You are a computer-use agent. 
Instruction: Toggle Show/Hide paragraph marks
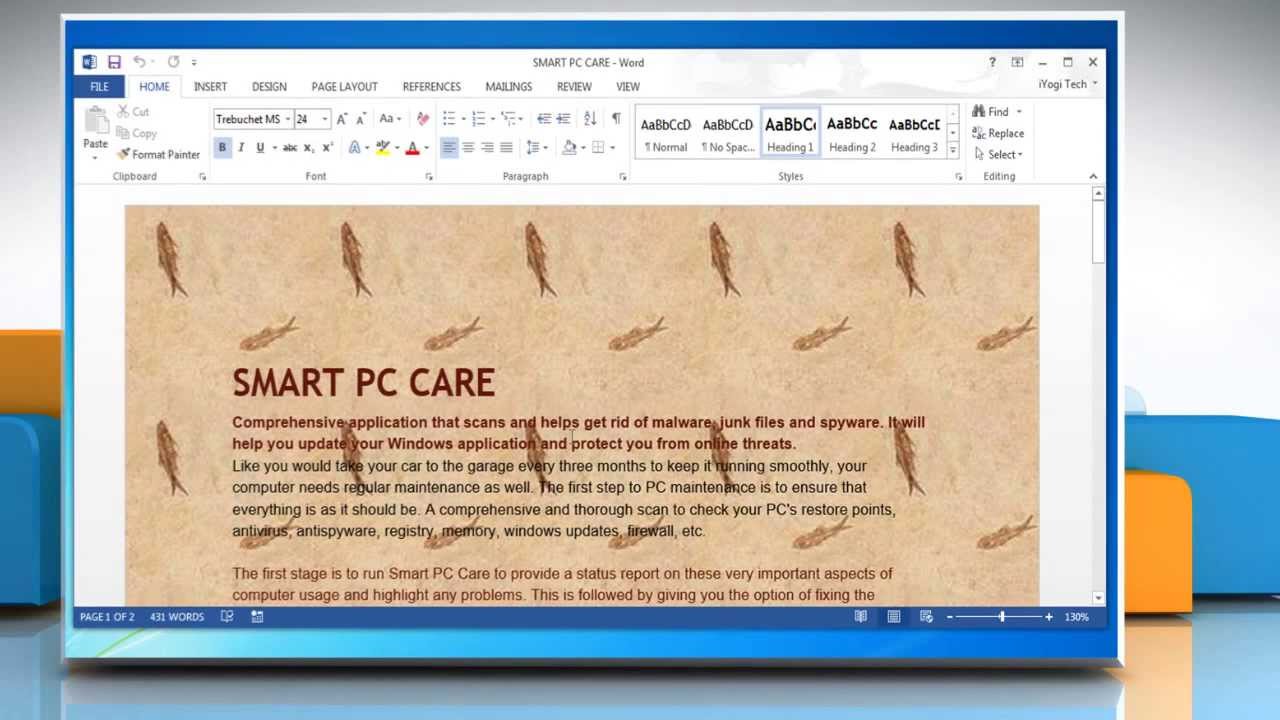pyautogui.click(x=616, y=119)
